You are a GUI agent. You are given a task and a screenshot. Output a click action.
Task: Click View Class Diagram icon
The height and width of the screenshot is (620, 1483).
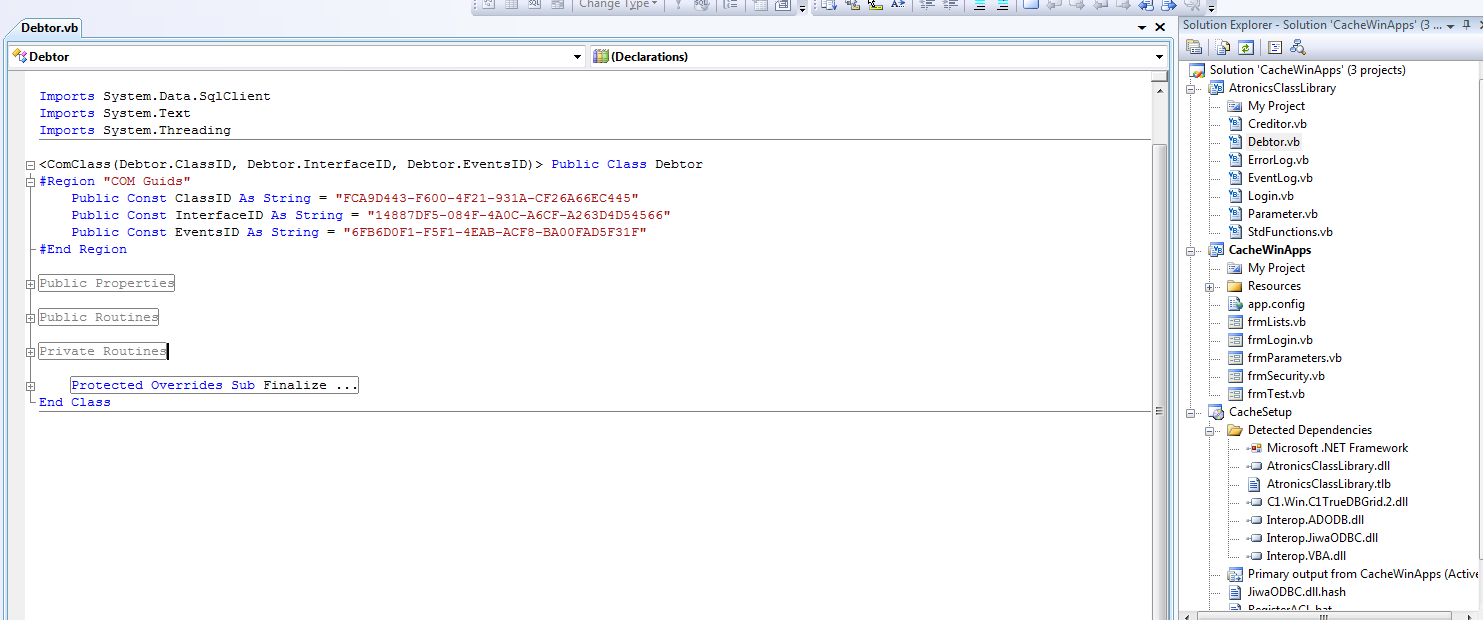tap(1298, 47)
